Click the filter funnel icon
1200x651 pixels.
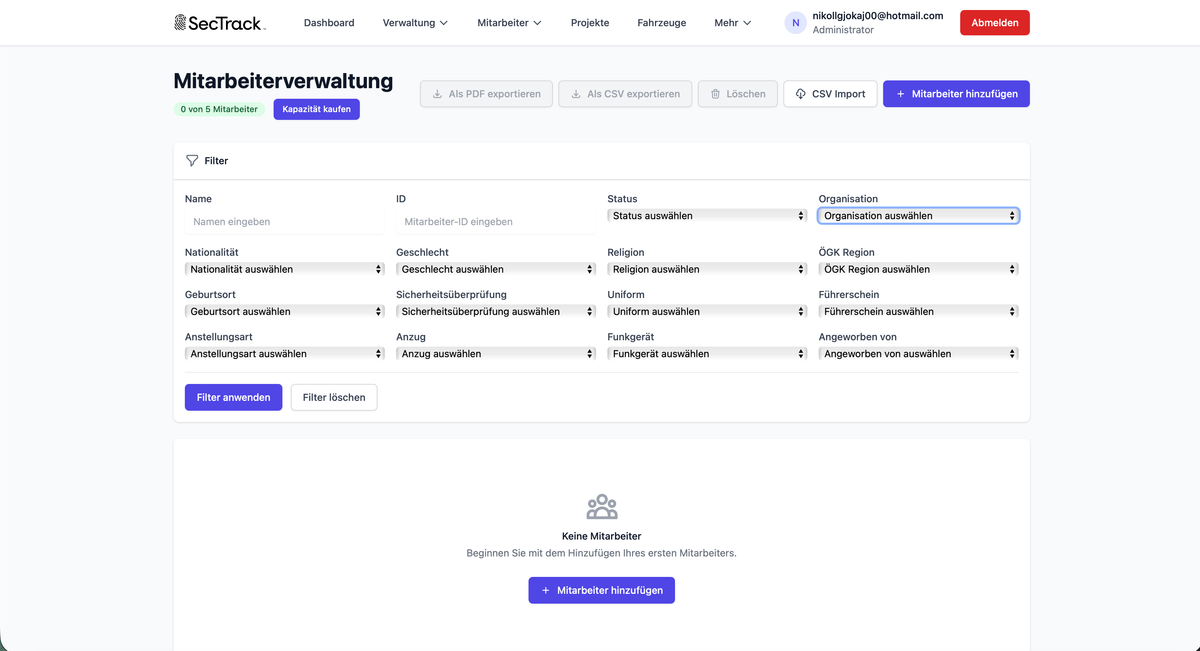click(x=191, y=160)
